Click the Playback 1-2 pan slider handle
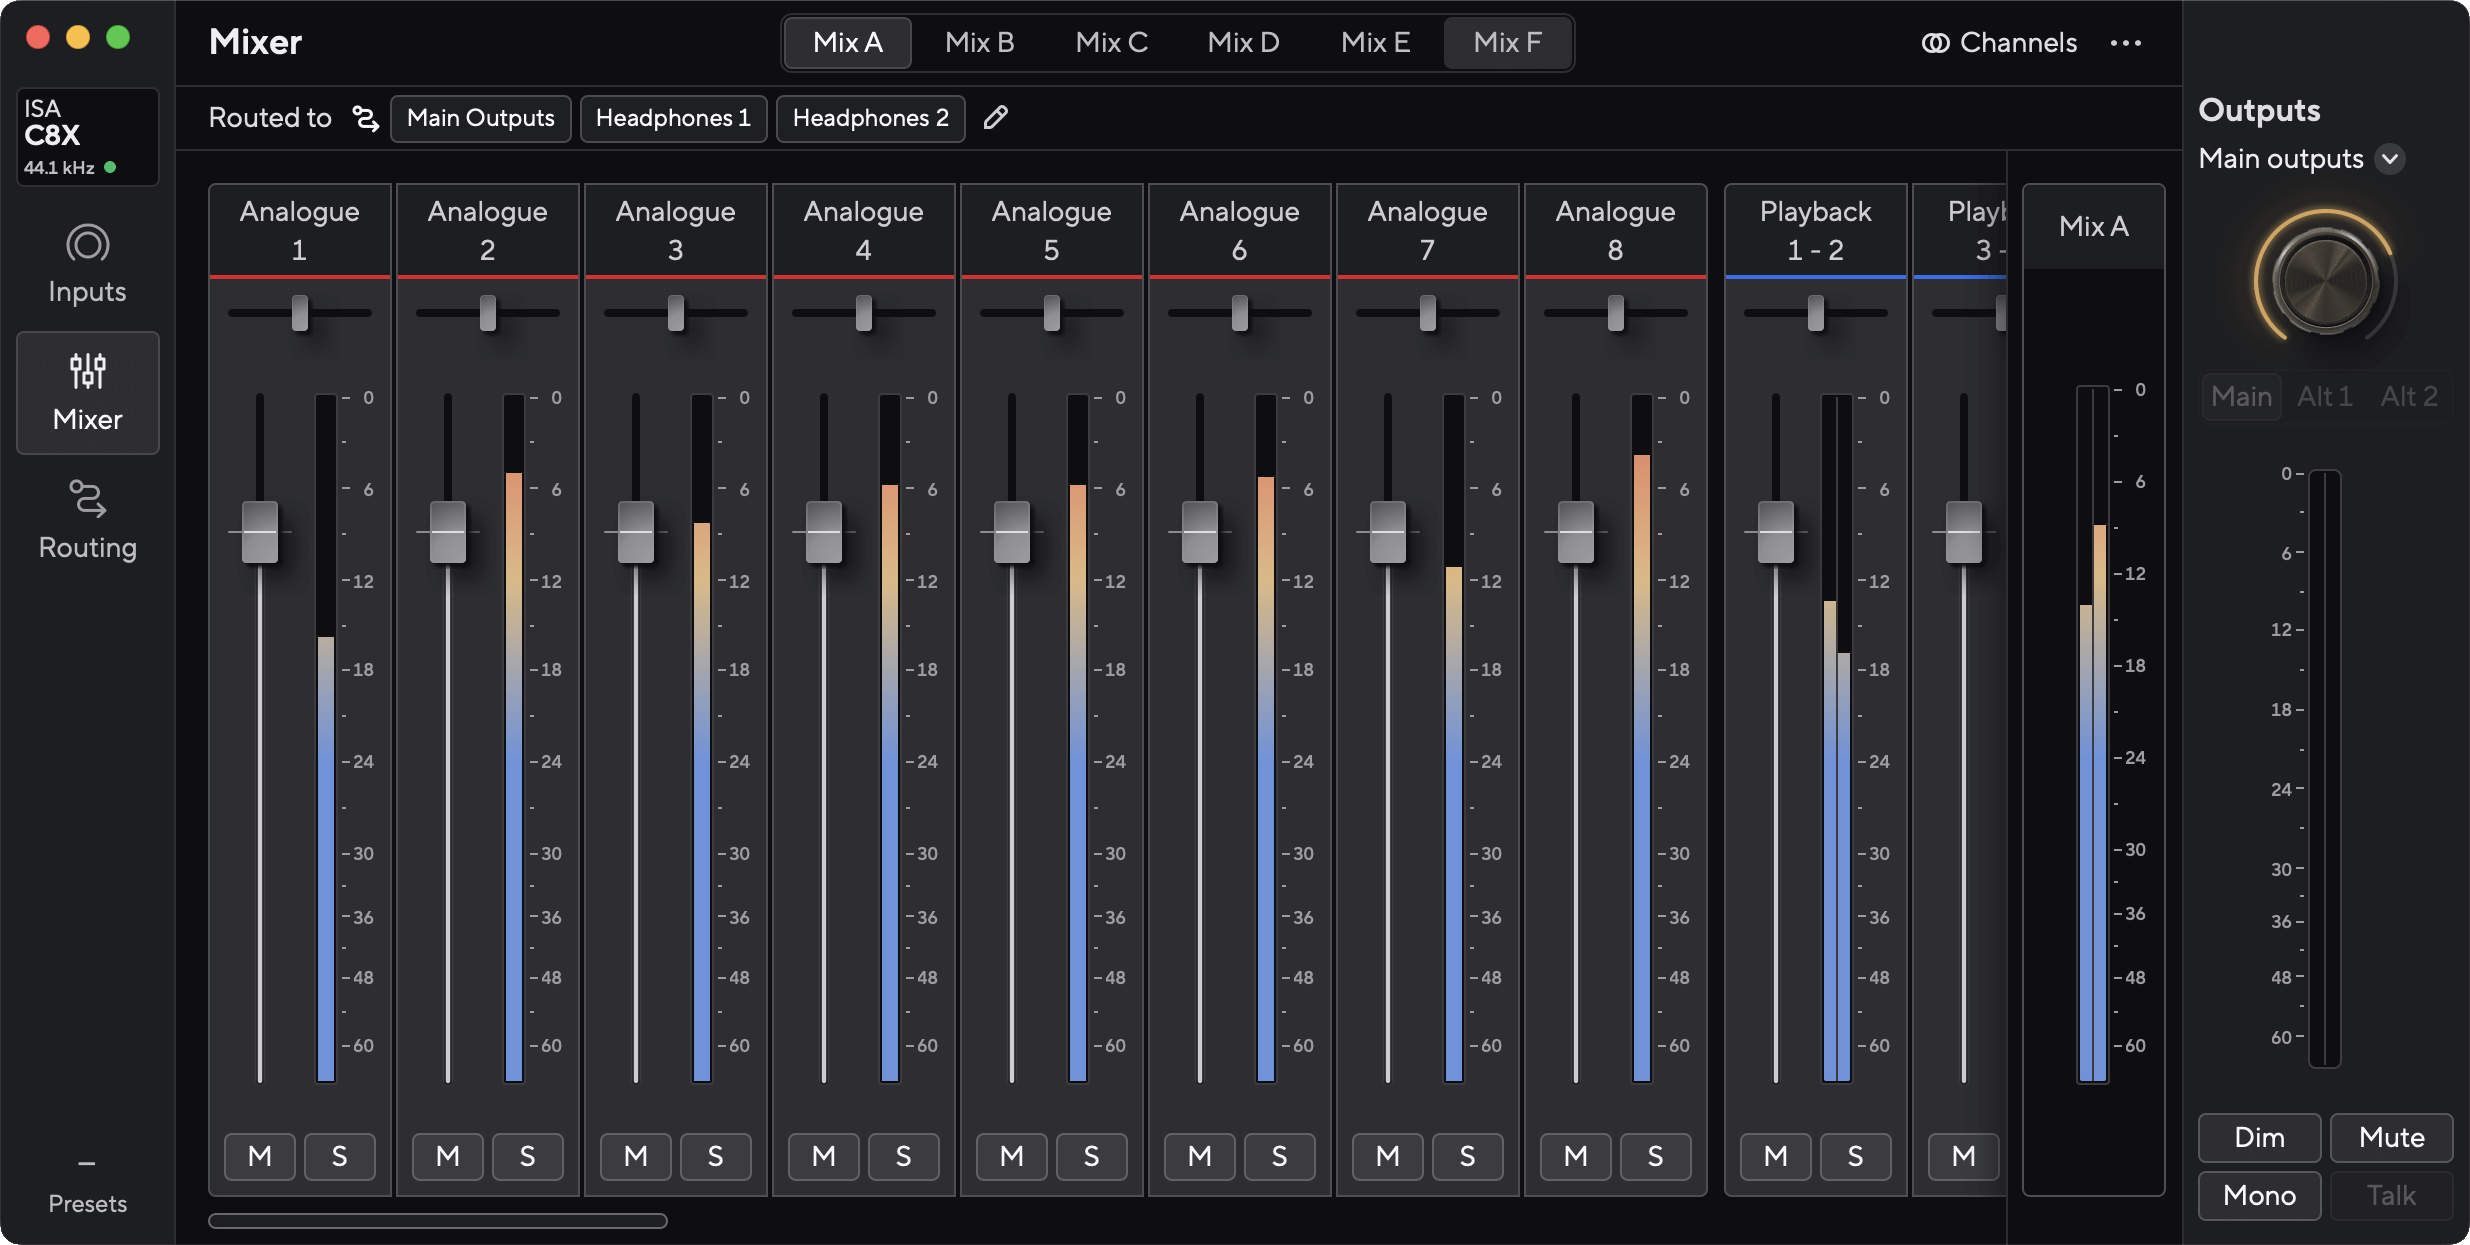This screenshot has width=2470, height=1245. pyautogui.click(x=1816, y=313)
